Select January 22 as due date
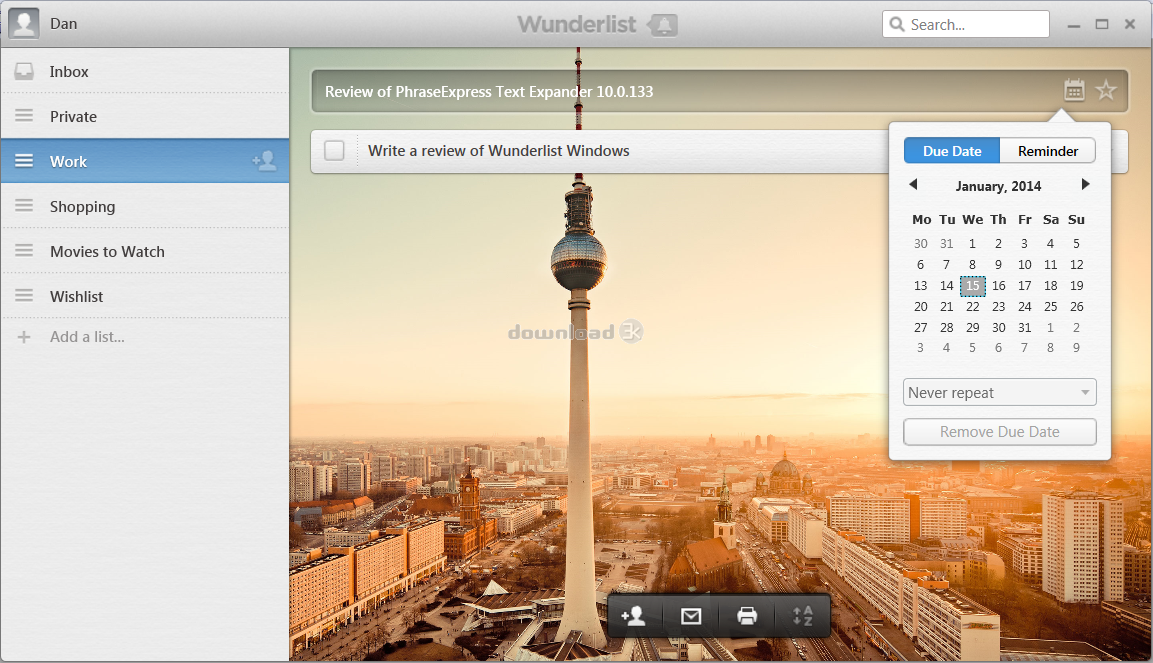This screenshot has width=1153, height=663. [973, 307]
